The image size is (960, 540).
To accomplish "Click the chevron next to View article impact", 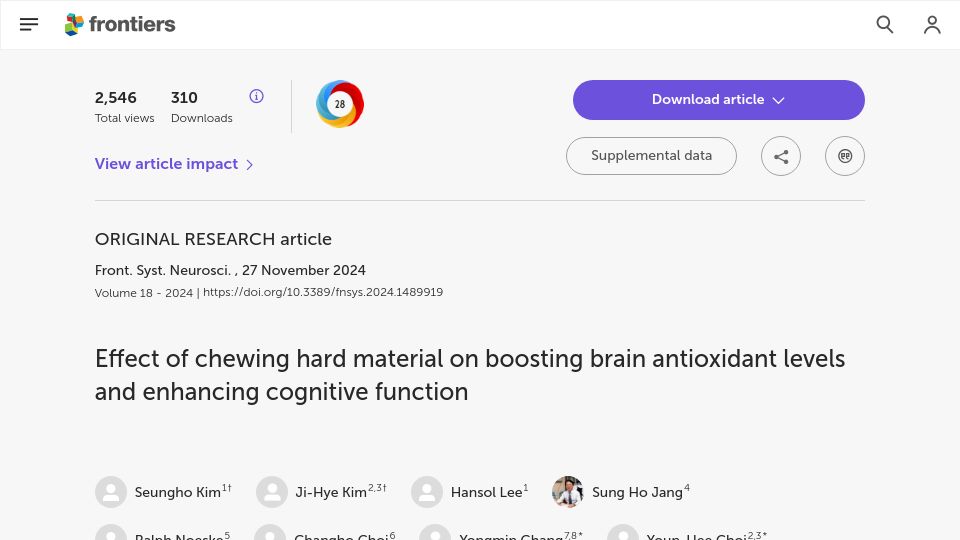I will point(249,165).
